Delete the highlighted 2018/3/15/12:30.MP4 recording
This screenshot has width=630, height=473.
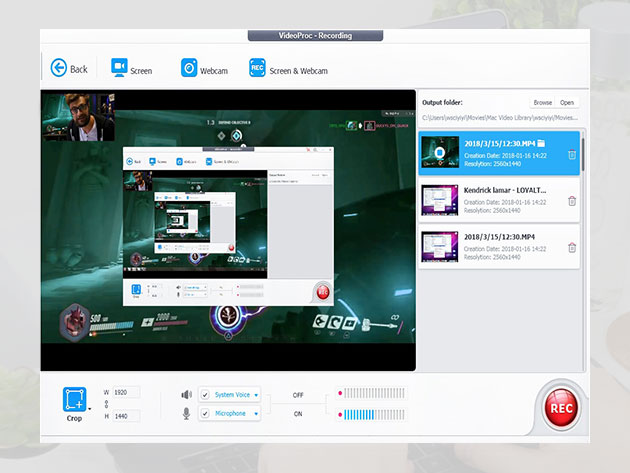click(x=572, y=154)
